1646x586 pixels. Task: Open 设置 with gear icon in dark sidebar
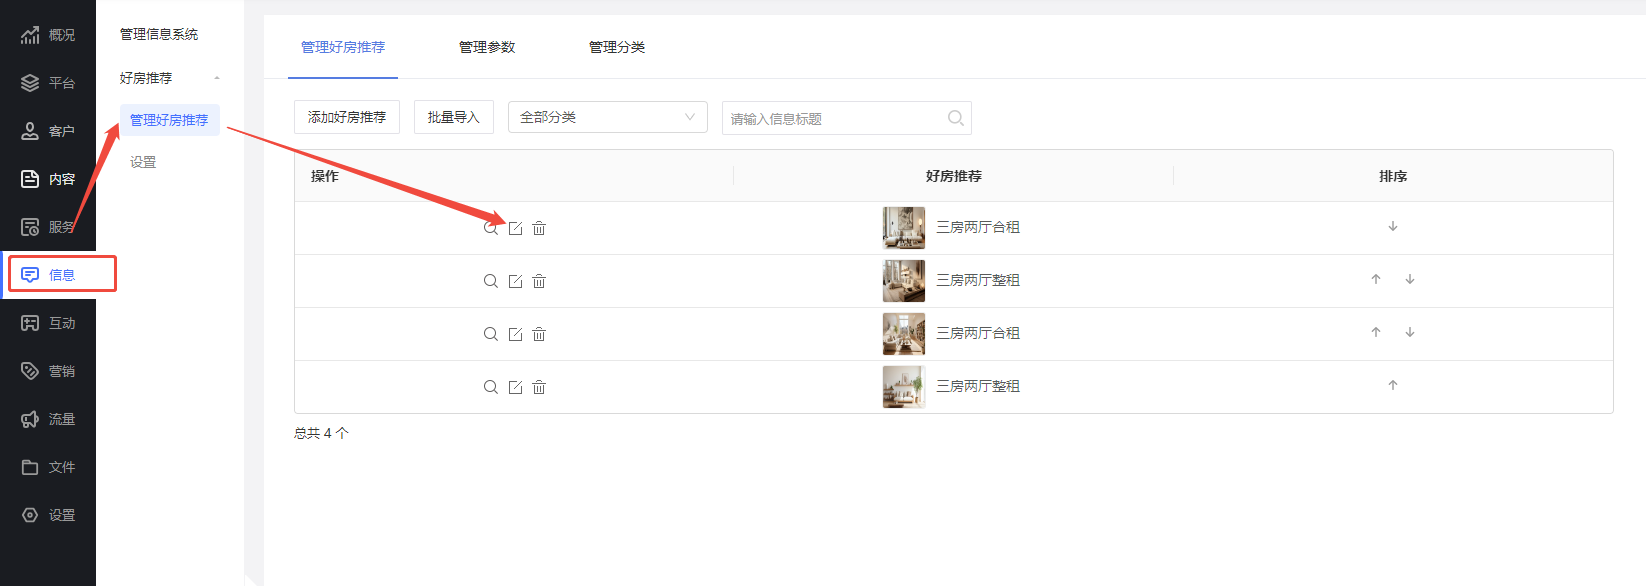tap(48, 515)
